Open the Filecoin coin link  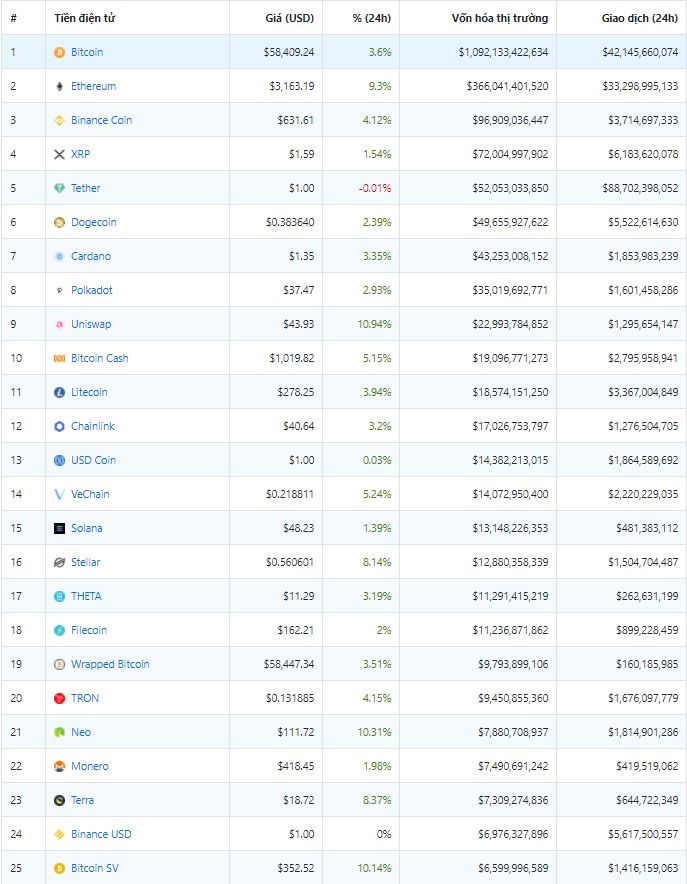pyautogui.click(x=89, y=630)
